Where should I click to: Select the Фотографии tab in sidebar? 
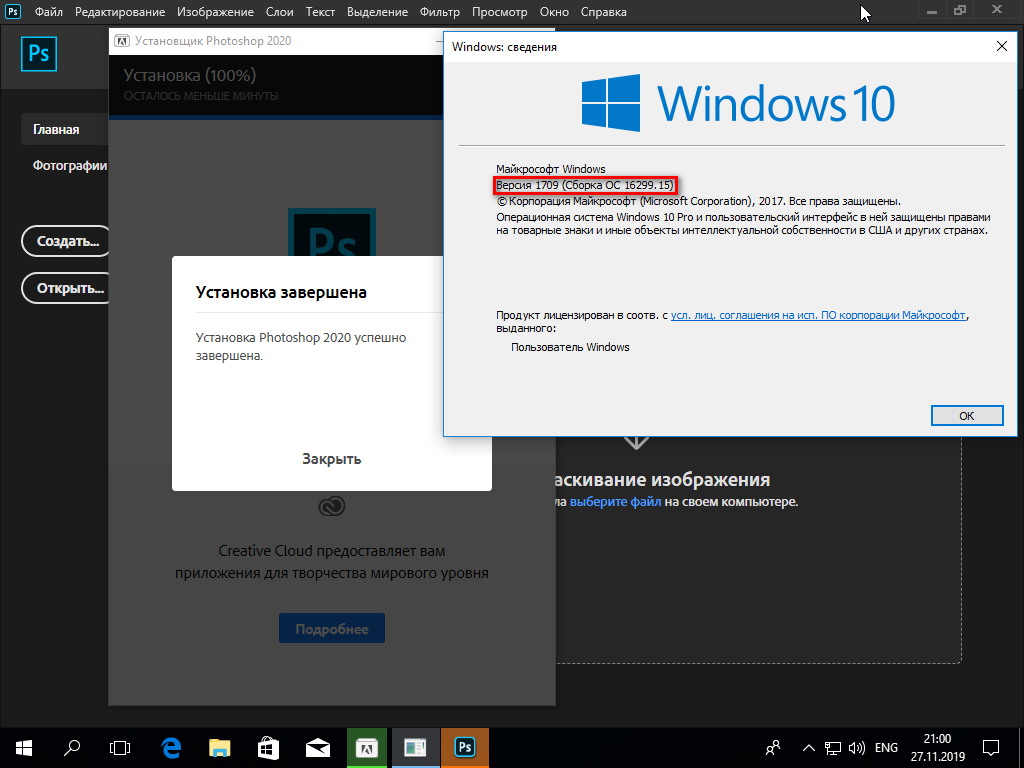click(69, 166)
